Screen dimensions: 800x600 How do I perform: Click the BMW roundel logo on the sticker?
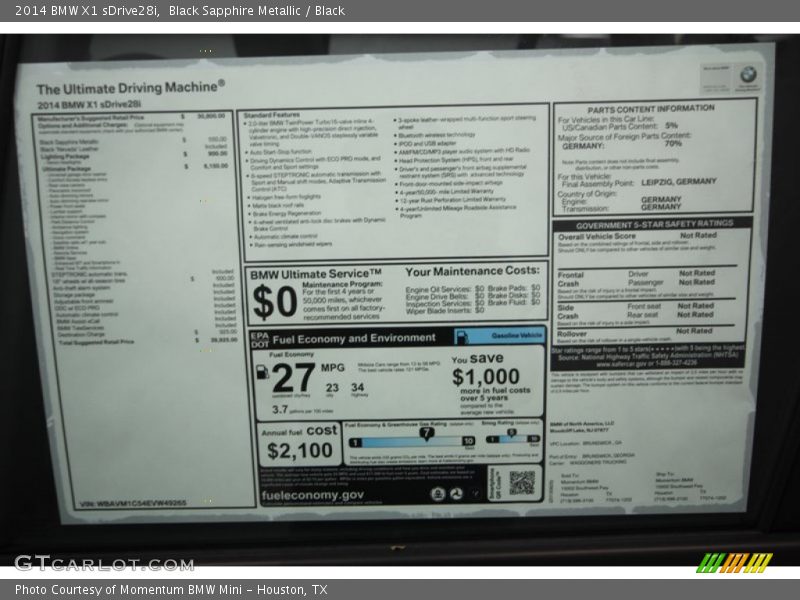pyautogui.click(x=747, y=75)
